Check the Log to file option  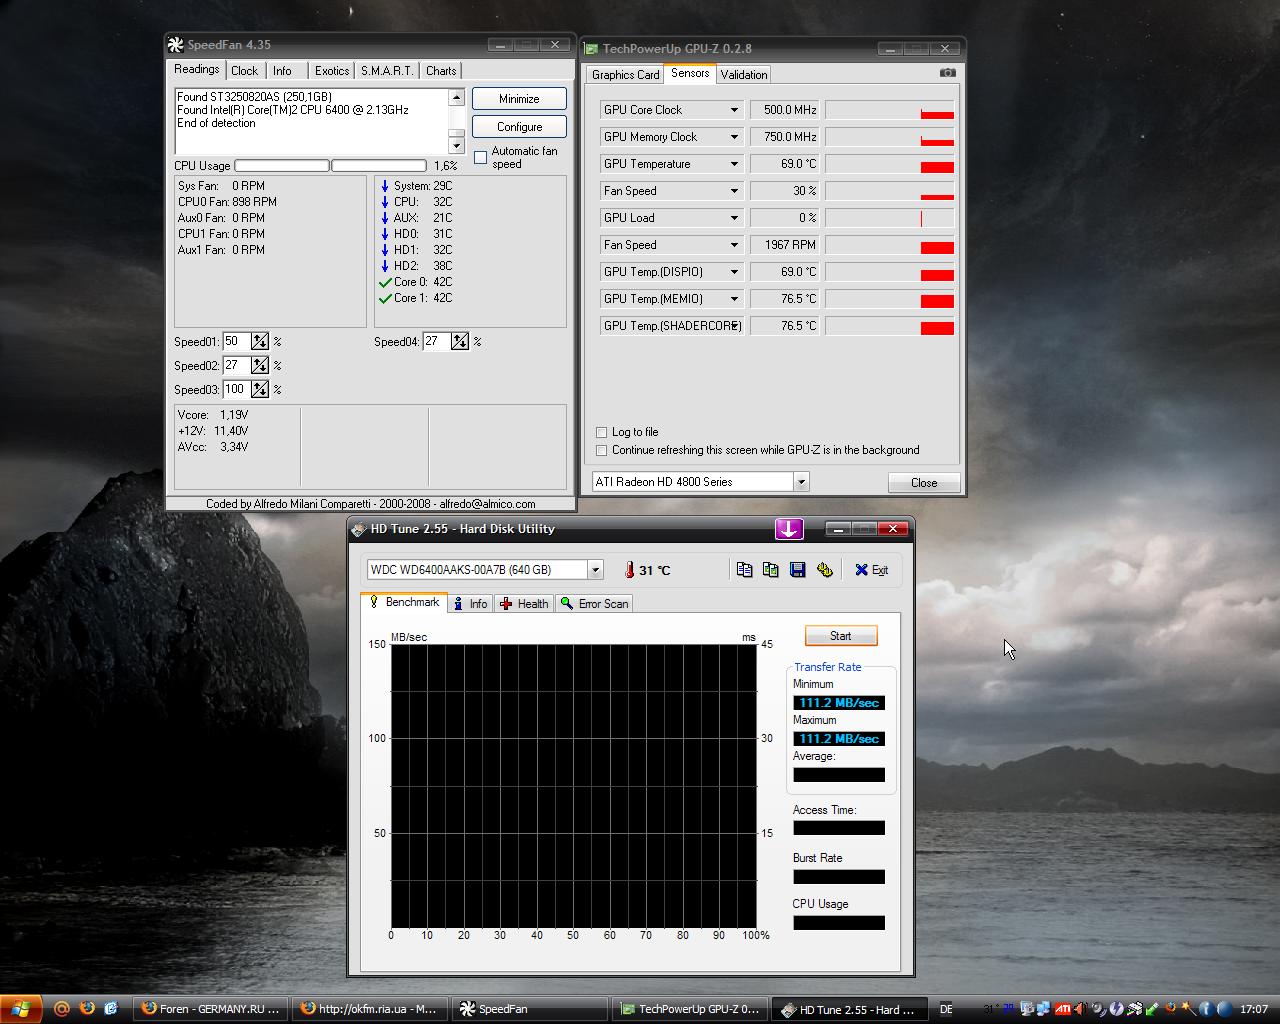click(602, 432)
